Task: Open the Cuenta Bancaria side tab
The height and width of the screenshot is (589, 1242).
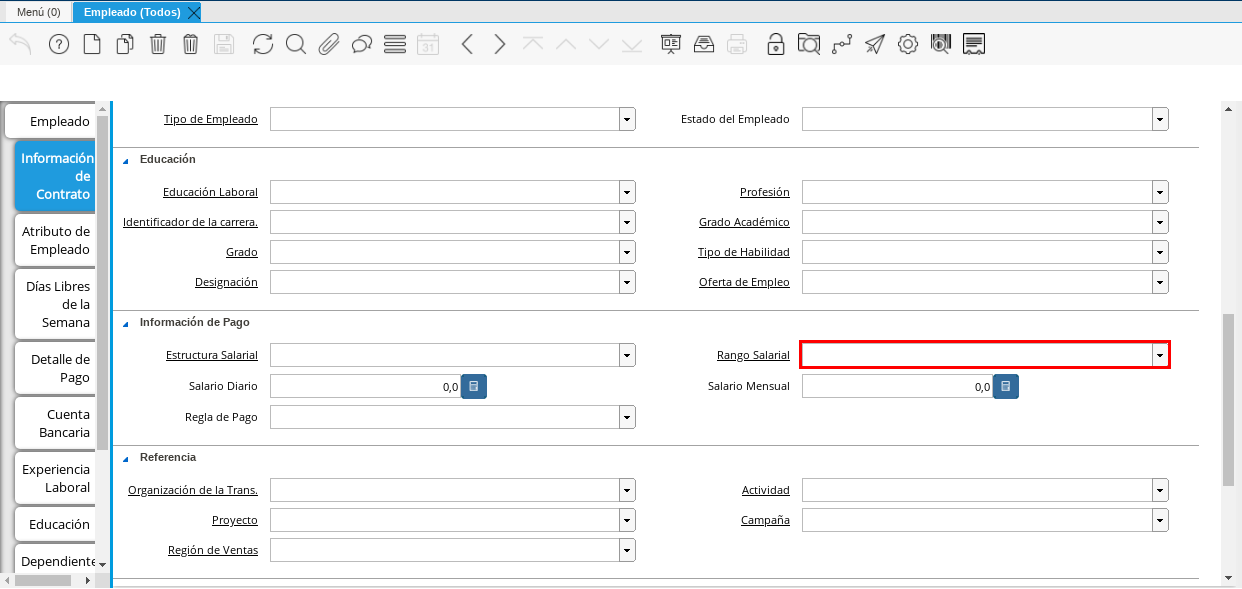Action: pos(58,423)
